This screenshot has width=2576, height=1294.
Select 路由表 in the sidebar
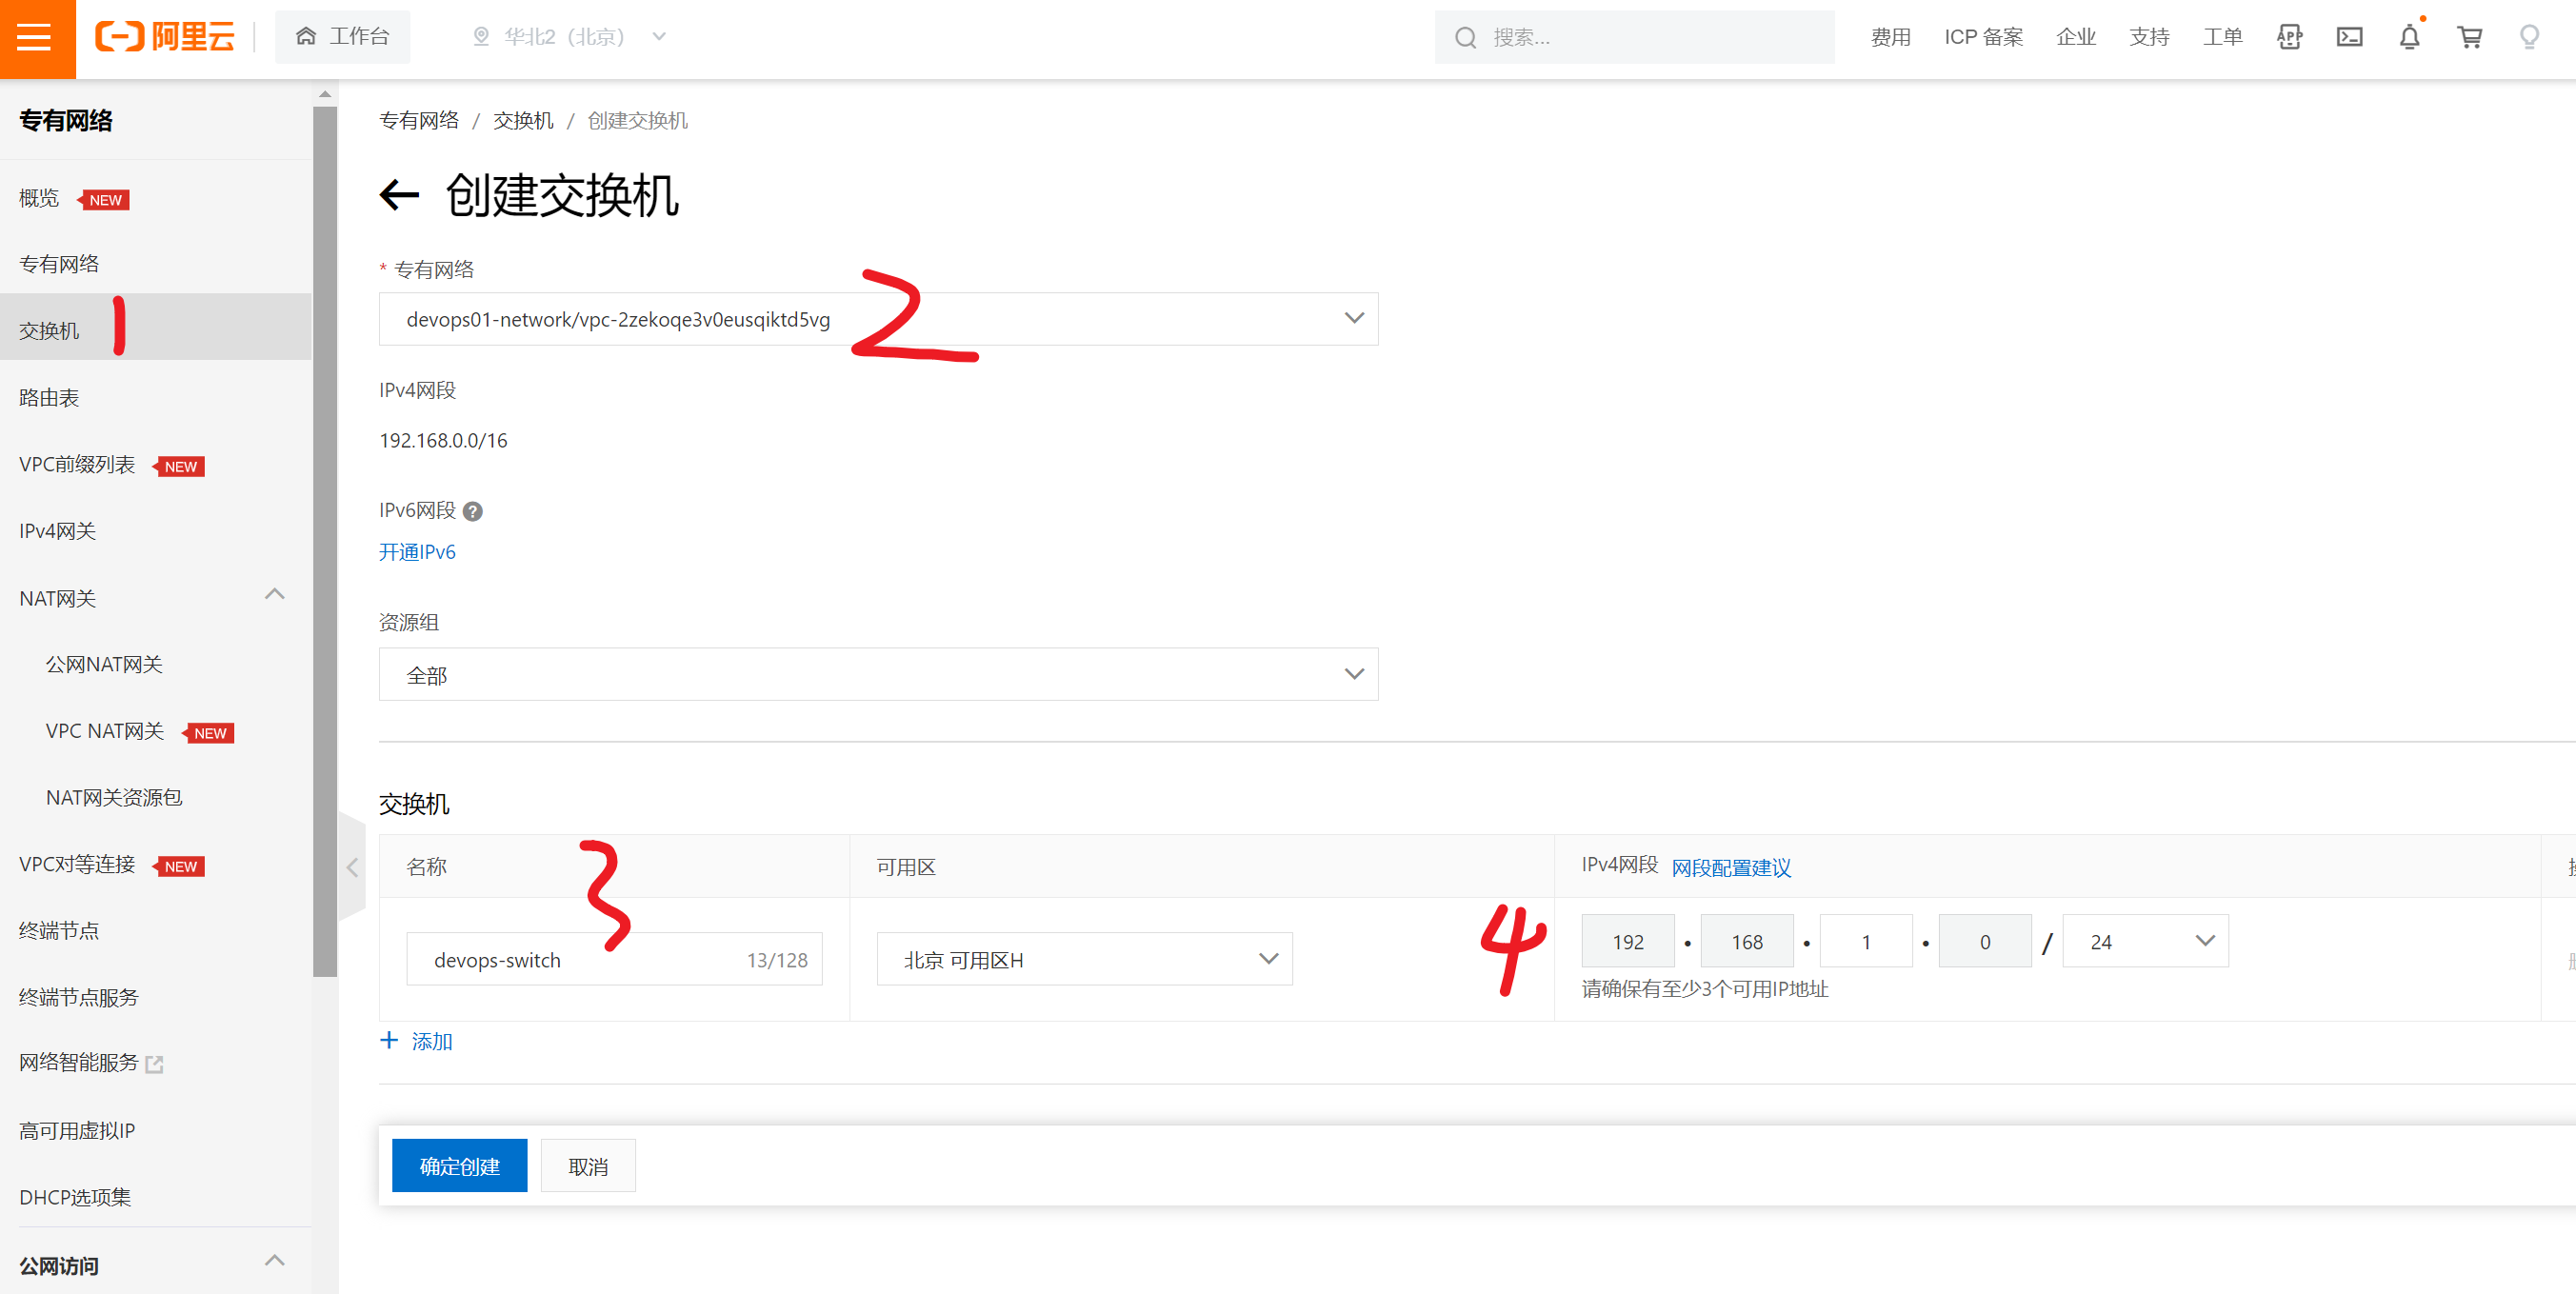coord(49,398)
